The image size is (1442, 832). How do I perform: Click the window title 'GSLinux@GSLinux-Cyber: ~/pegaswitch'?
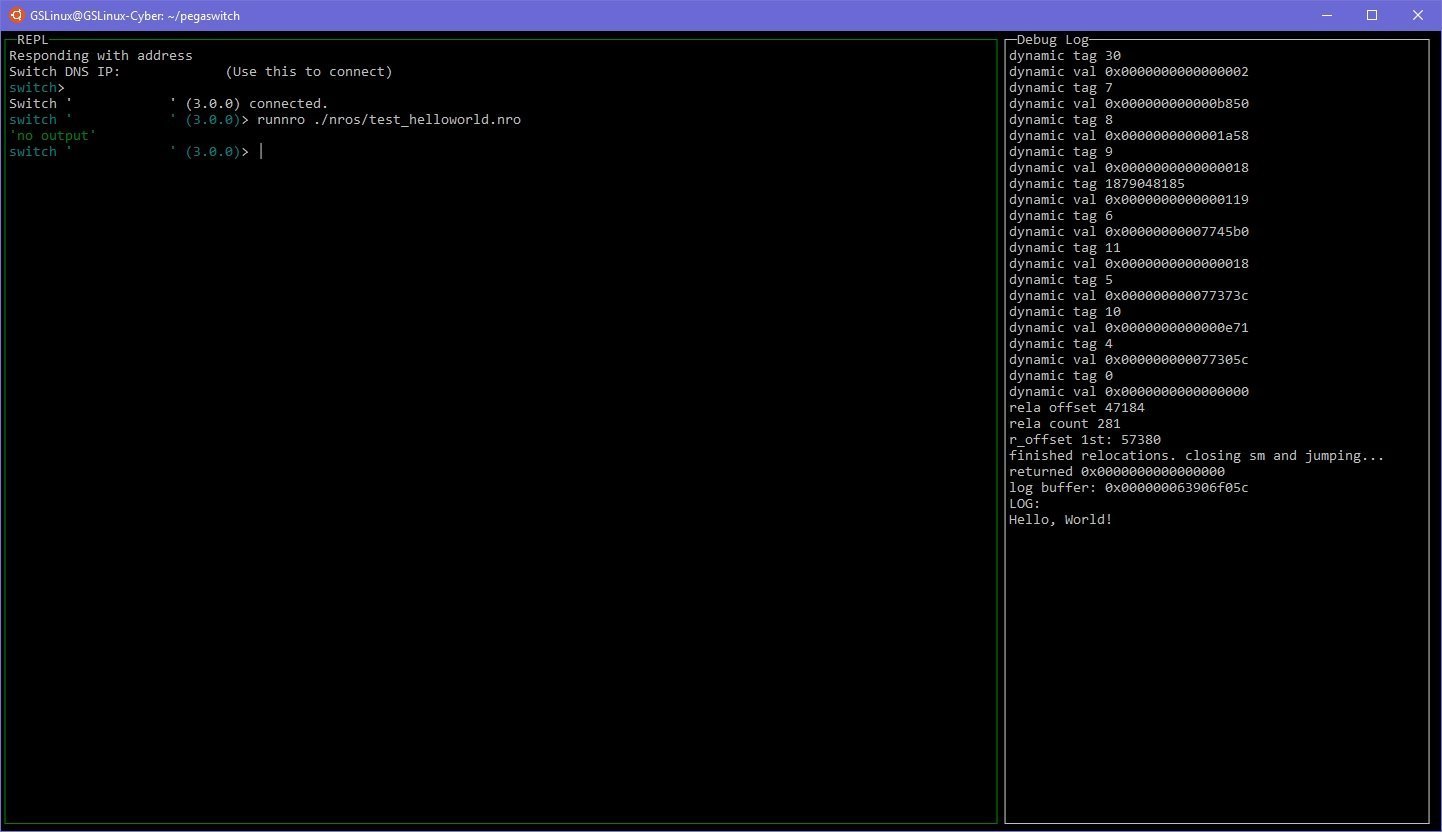click(135, 16)
